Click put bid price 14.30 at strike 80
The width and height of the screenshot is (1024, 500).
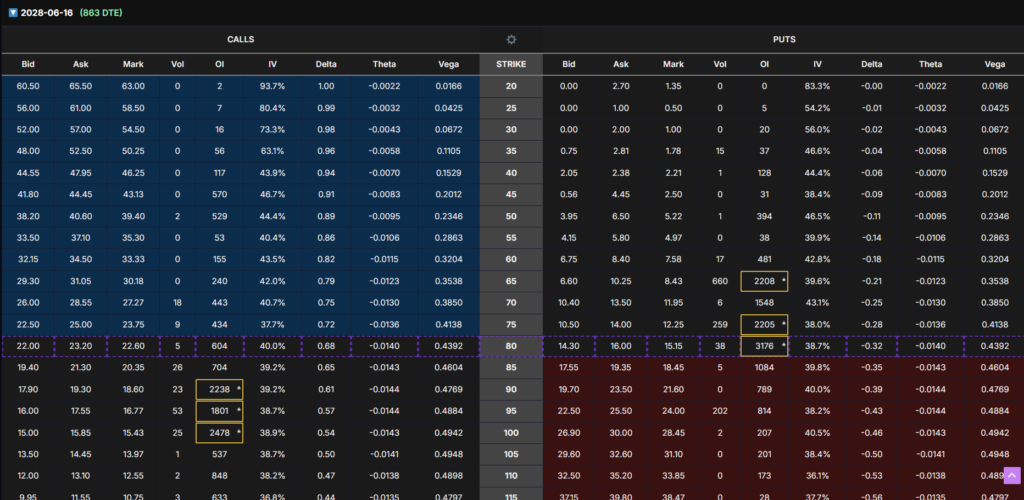[569, 346]
